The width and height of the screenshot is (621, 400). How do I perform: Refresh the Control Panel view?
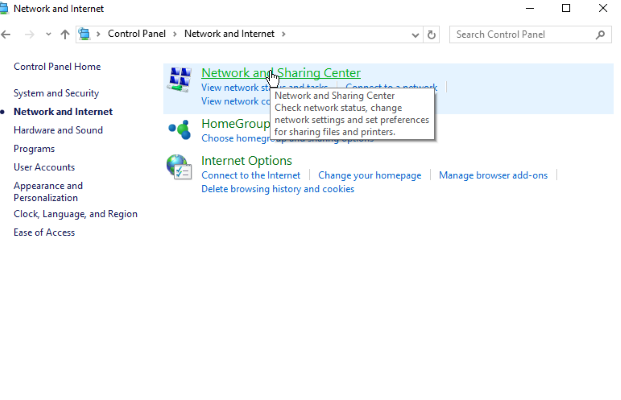[431, 35]
